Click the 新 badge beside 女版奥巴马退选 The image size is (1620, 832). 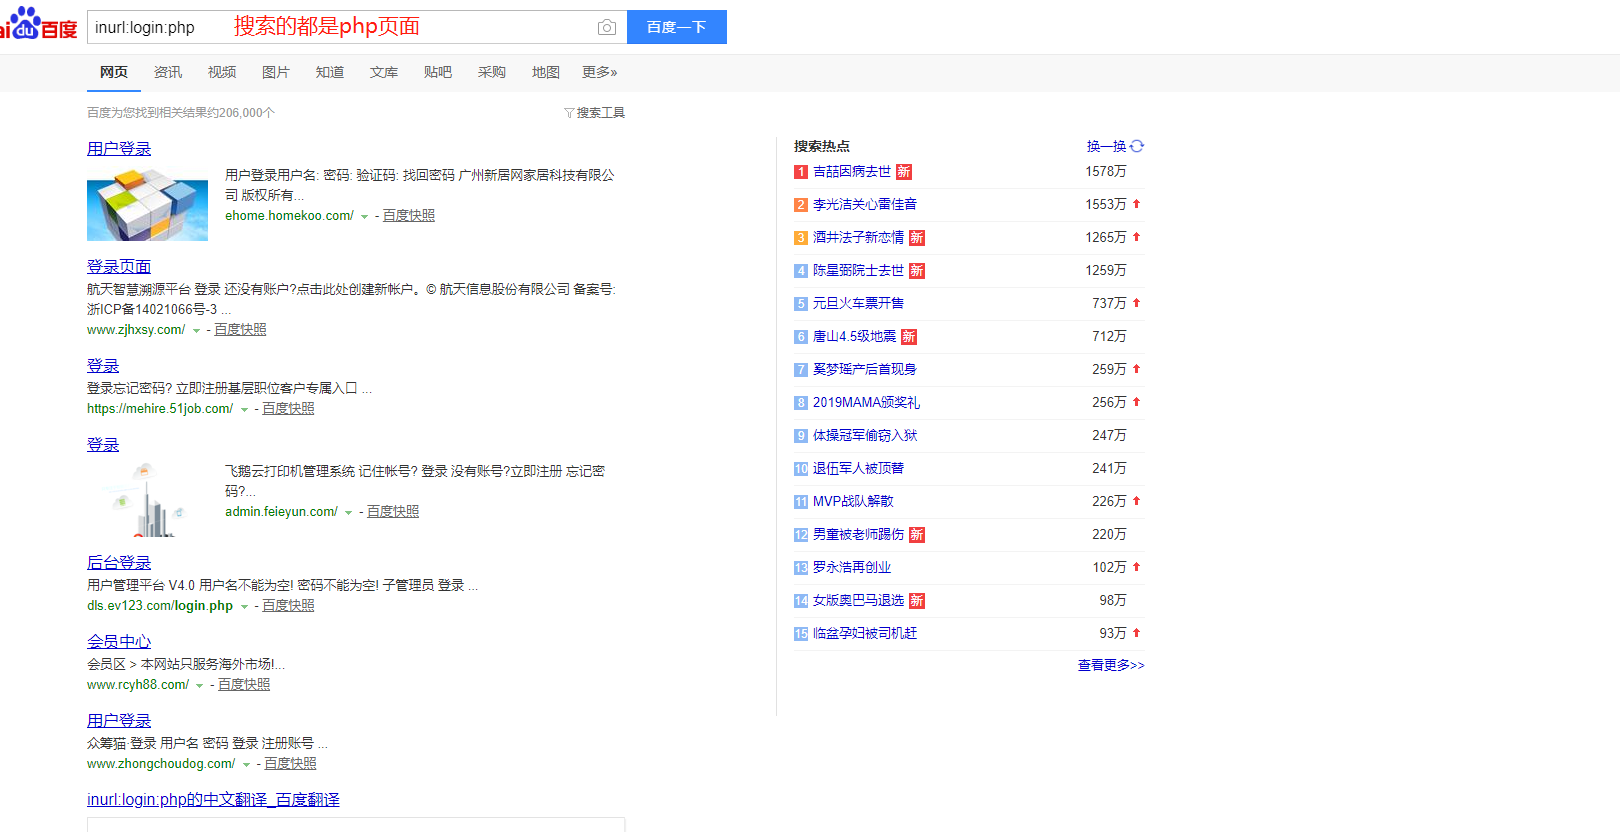pyautogui.click(x=917, y=601)
